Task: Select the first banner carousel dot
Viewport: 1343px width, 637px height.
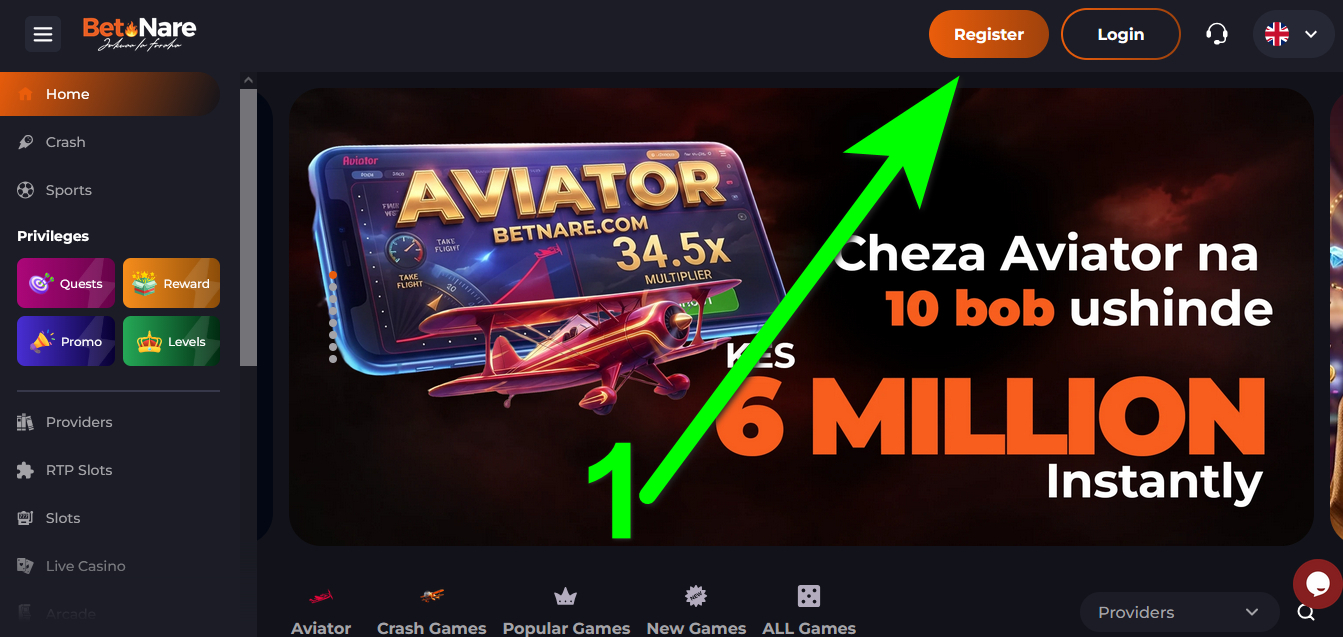Action: (x=334, y=276)
